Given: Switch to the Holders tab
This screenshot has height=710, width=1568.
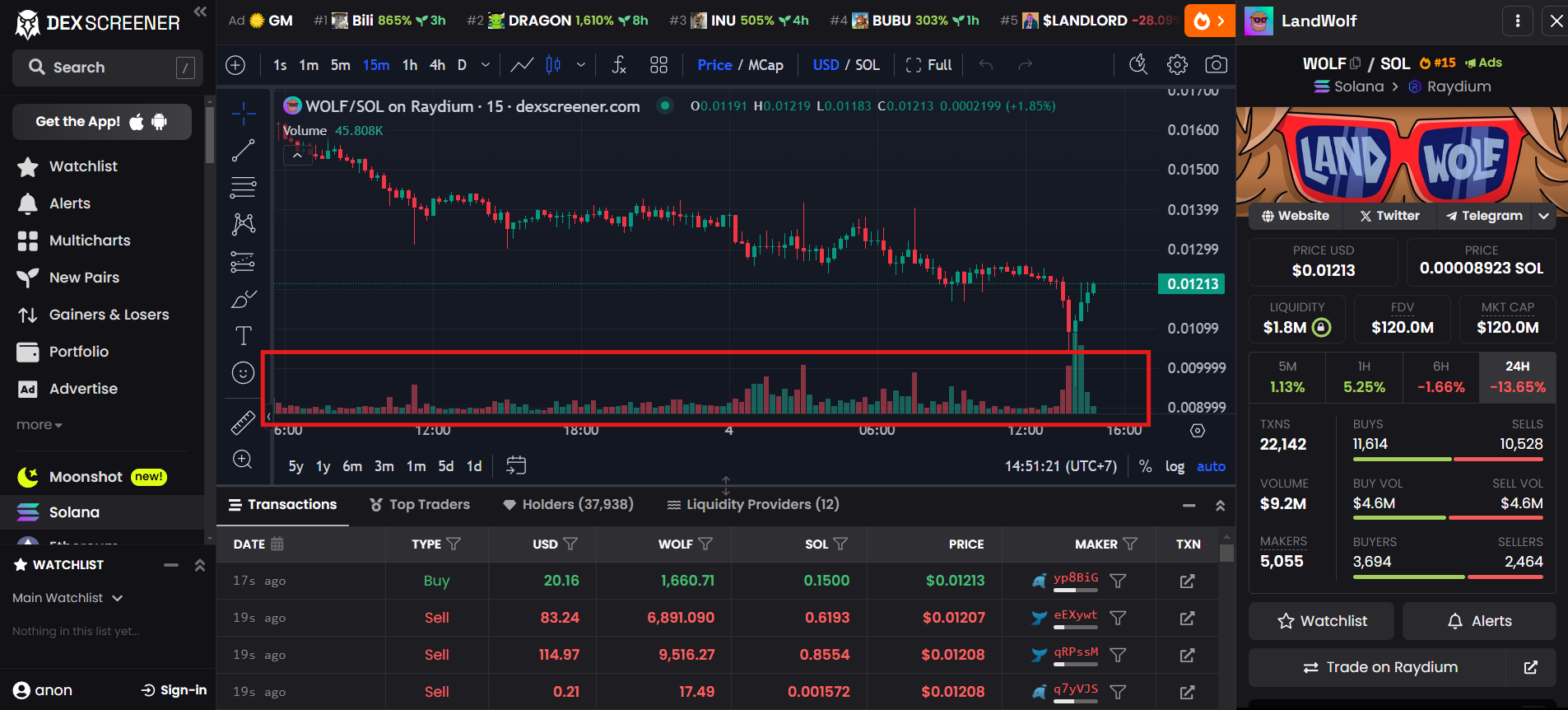Looking at the screenshot, I should (568, 504).
